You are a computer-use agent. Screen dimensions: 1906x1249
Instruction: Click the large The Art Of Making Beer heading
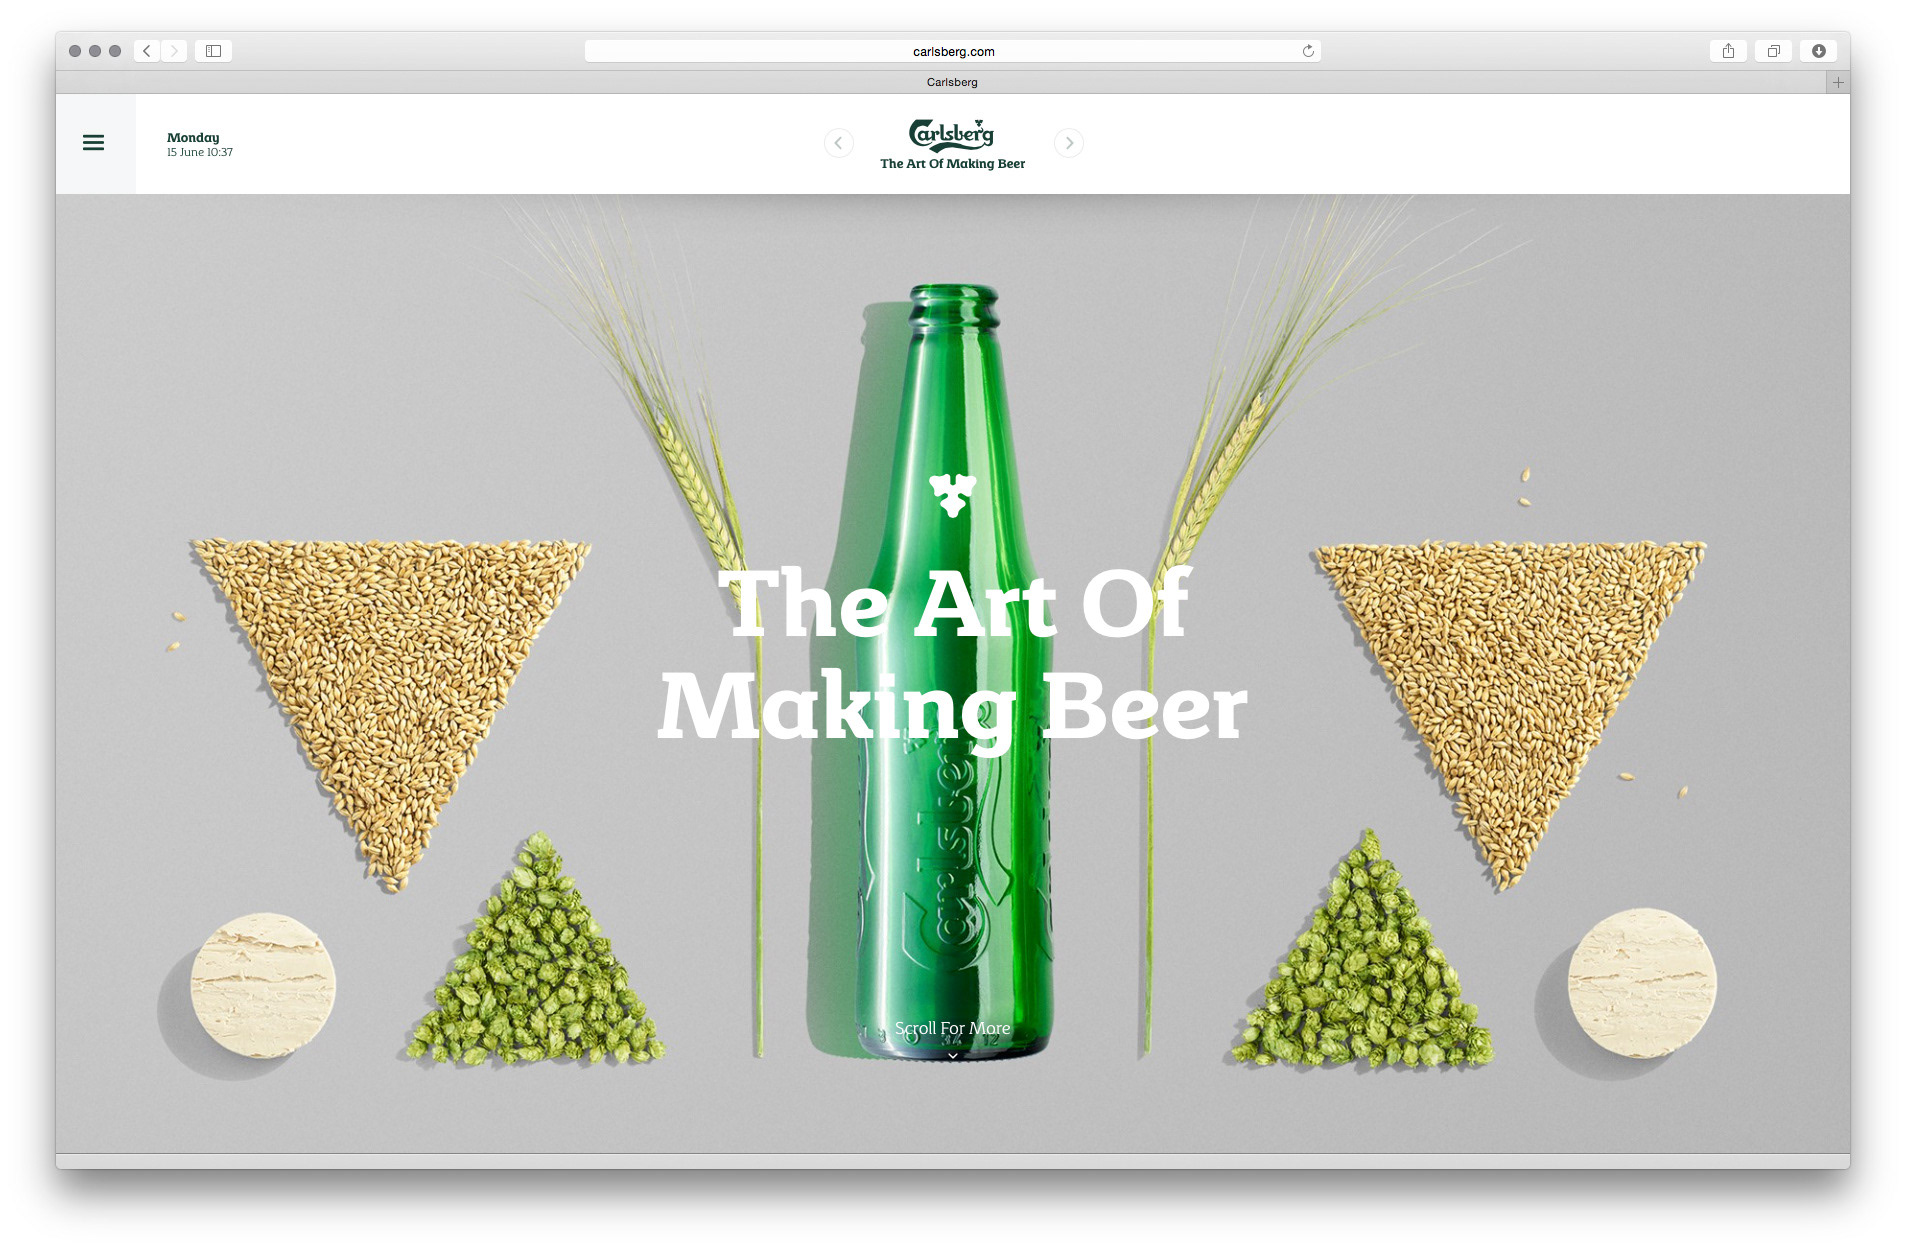[952, 655]
